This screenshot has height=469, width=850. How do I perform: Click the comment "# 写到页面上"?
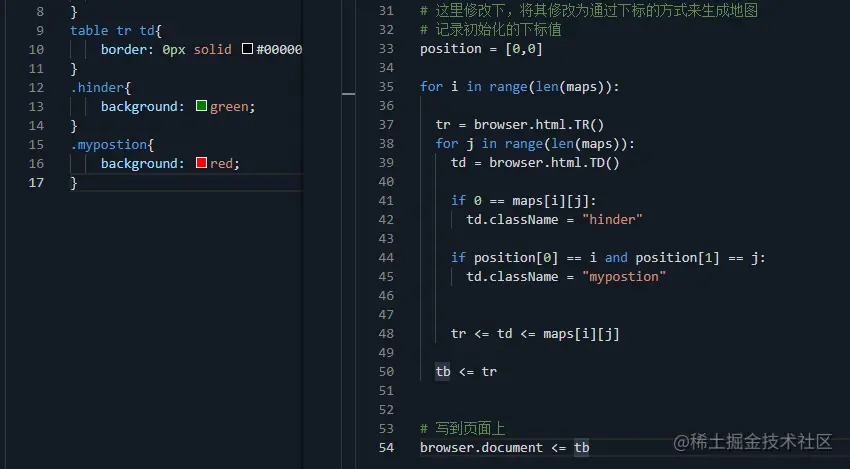462,428
